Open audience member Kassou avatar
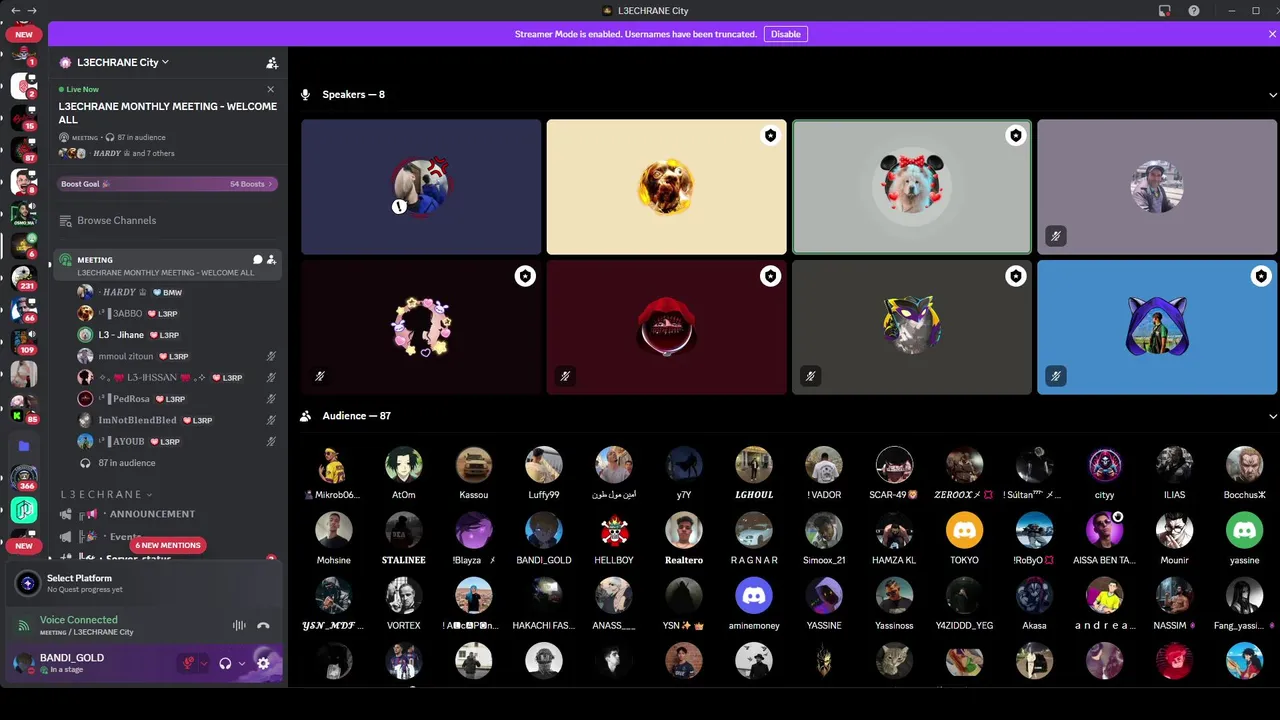The image size is (1280, 720). pos(474,465)
